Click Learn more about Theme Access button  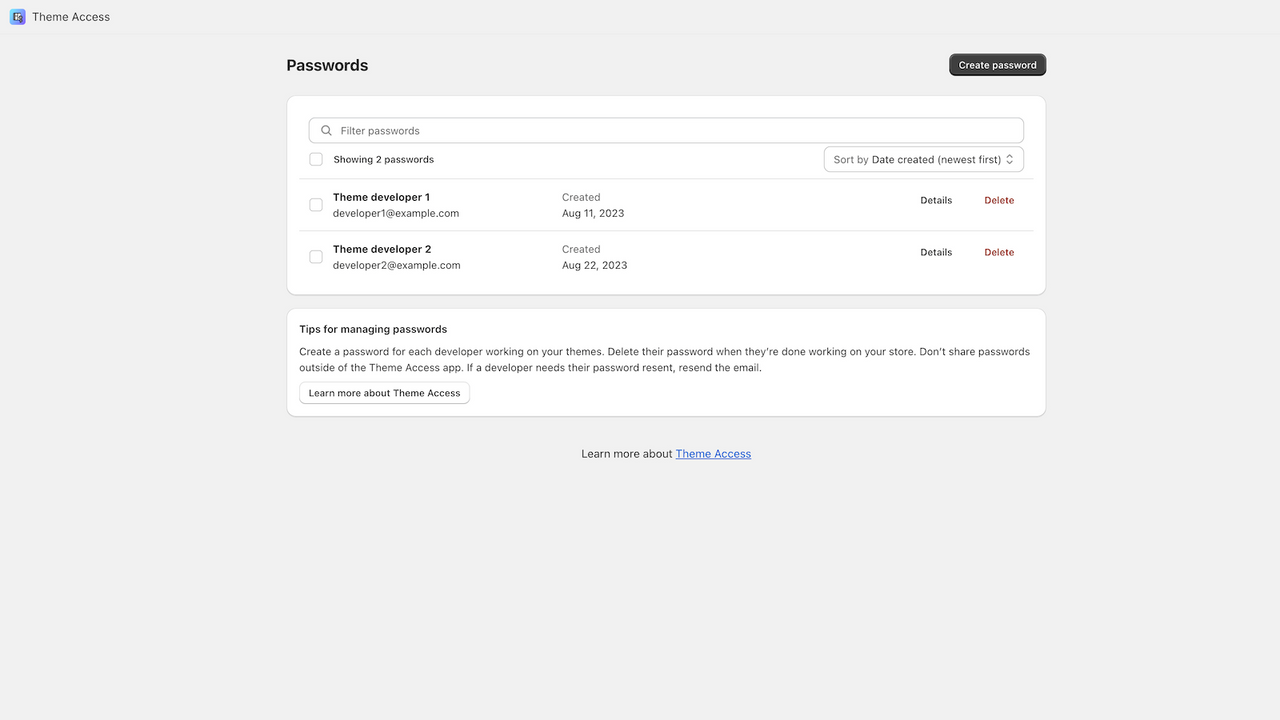click(383, 392)
